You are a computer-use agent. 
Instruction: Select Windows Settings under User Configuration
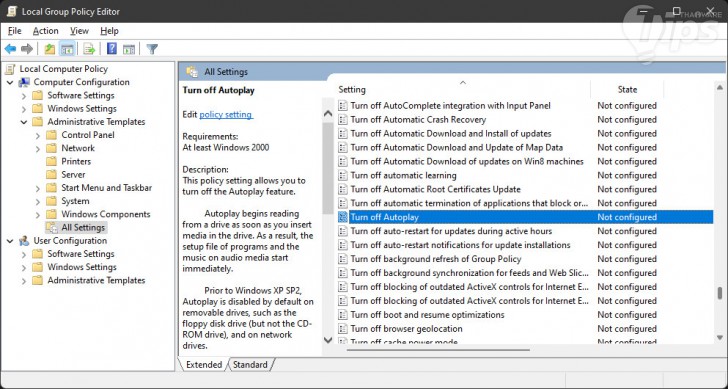82,267
